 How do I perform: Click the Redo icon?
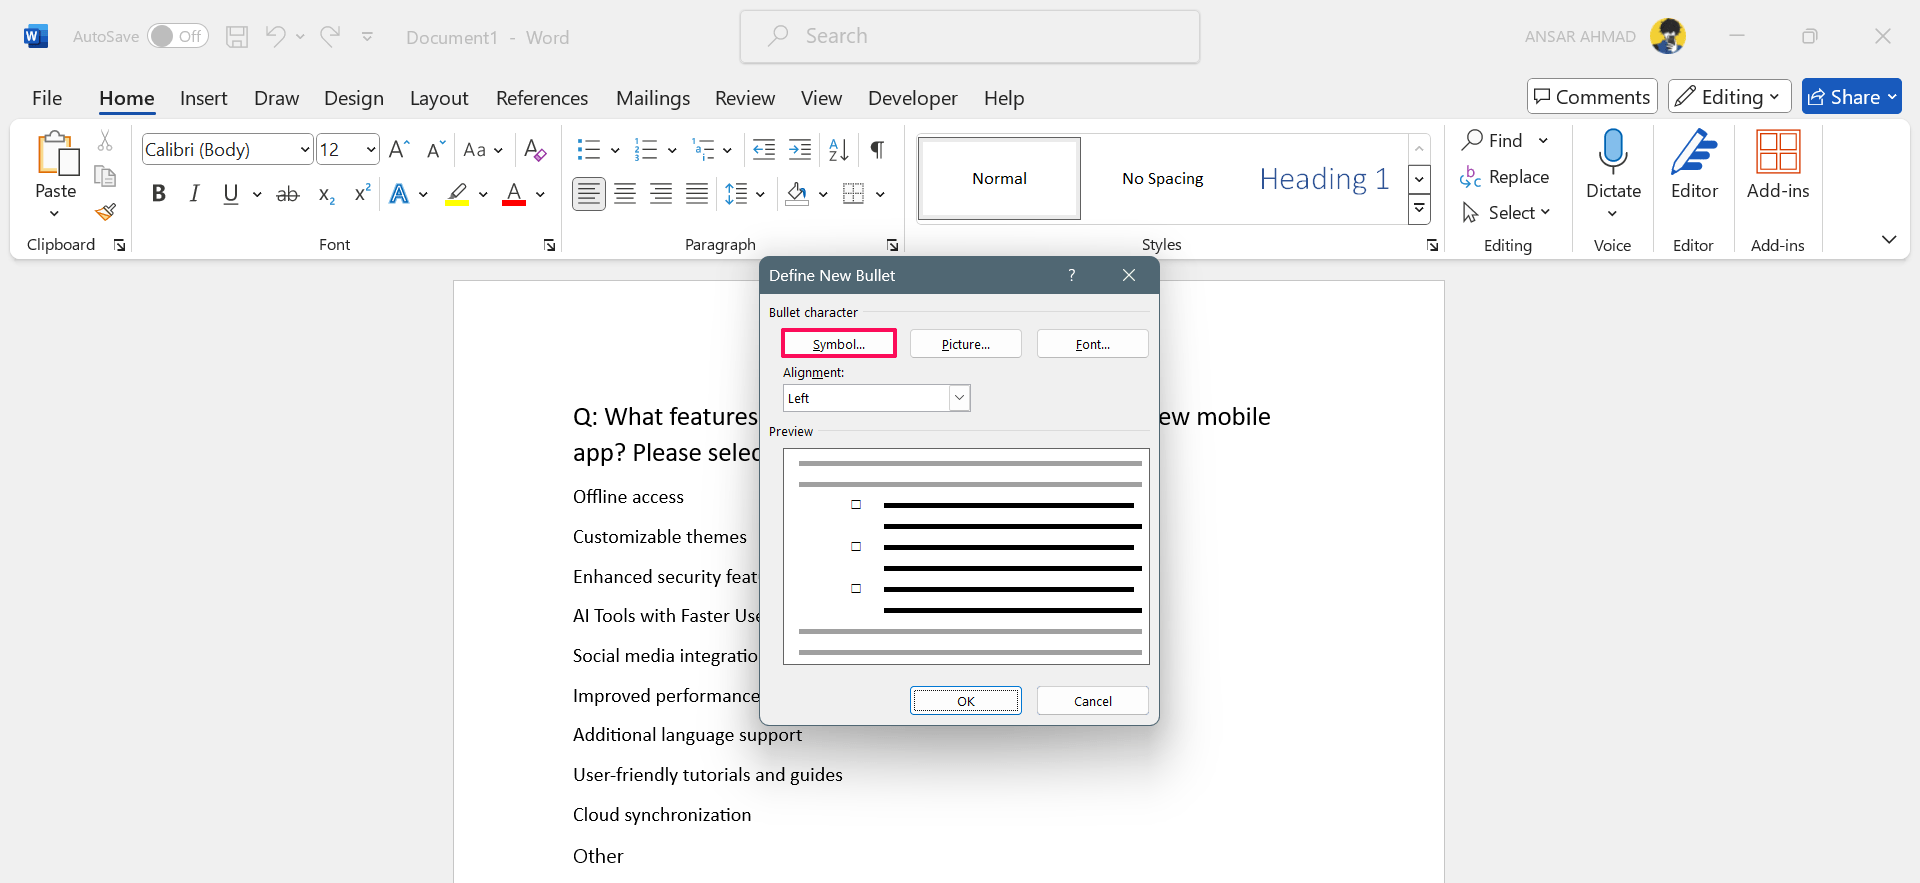point(330,36)
